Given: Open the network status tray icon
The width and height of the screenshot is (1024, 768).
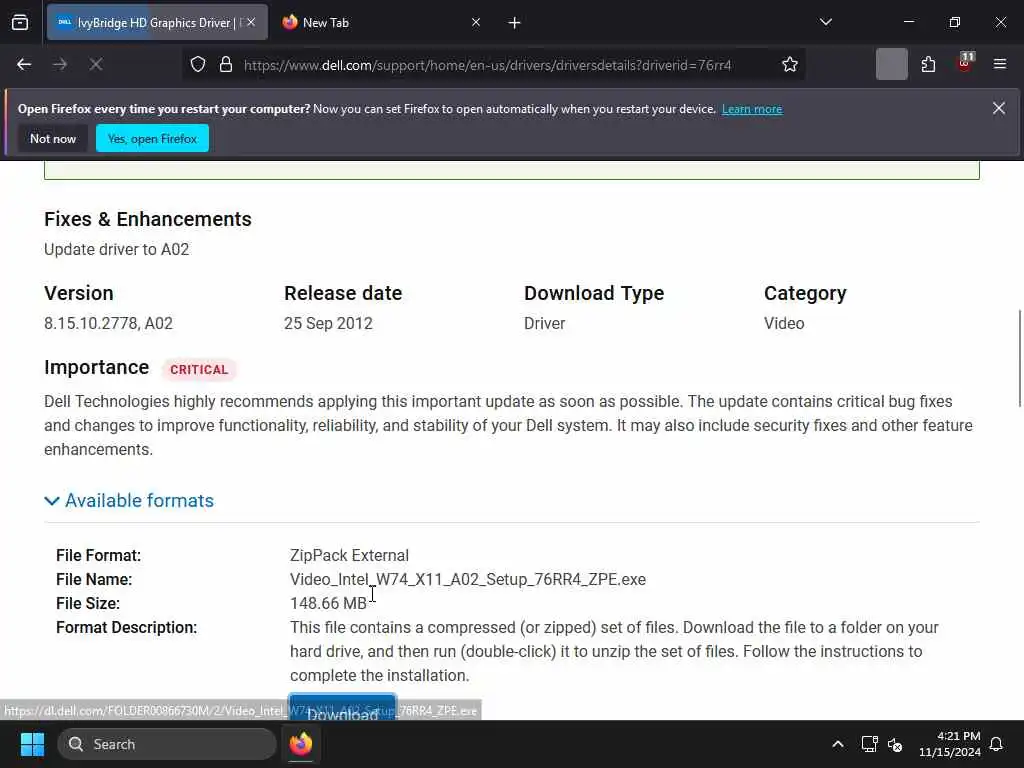Looking at the screenshot, I should point(869,744).
